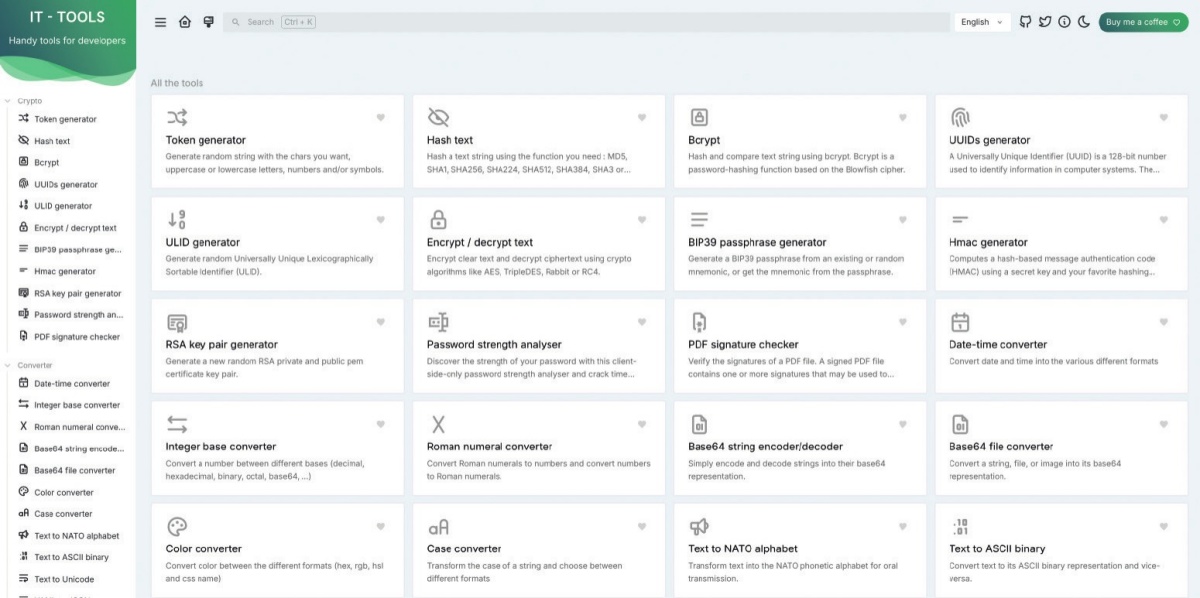This screenshot has height=598, width=1200.
Task: Favorite the Hash text card heart
Action: 642,118
